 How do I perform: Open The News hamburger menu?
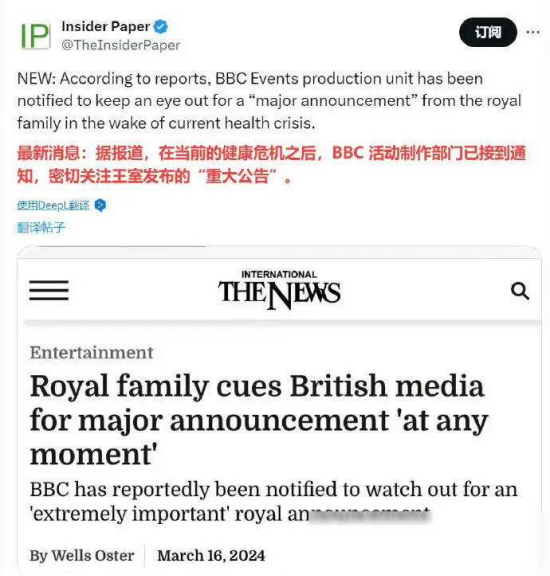pyautogui.click(x=49, y=290)
